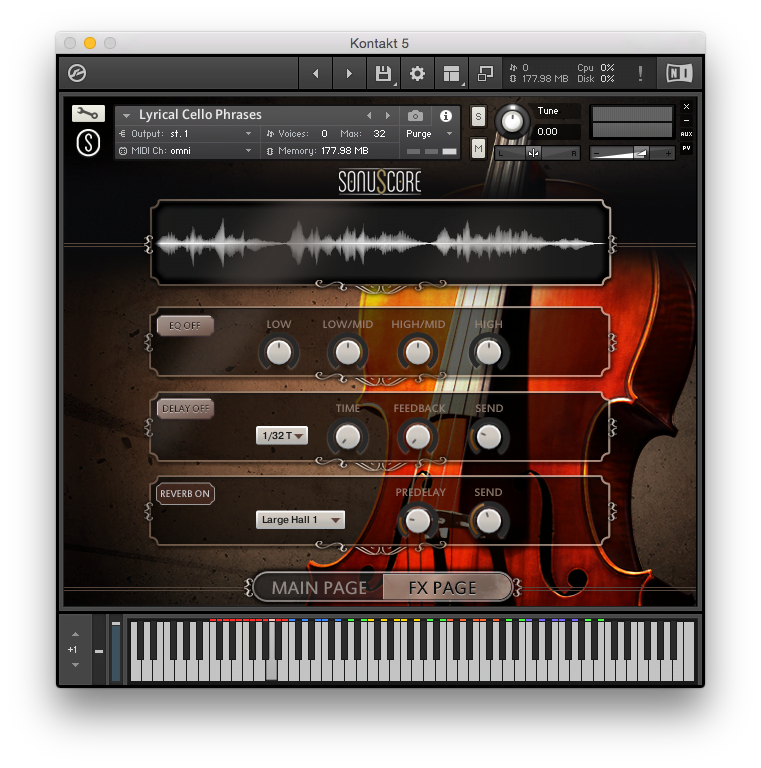761x768 pixels.
Task: Click the Cpu 0% readout
Action: point(595,68)
